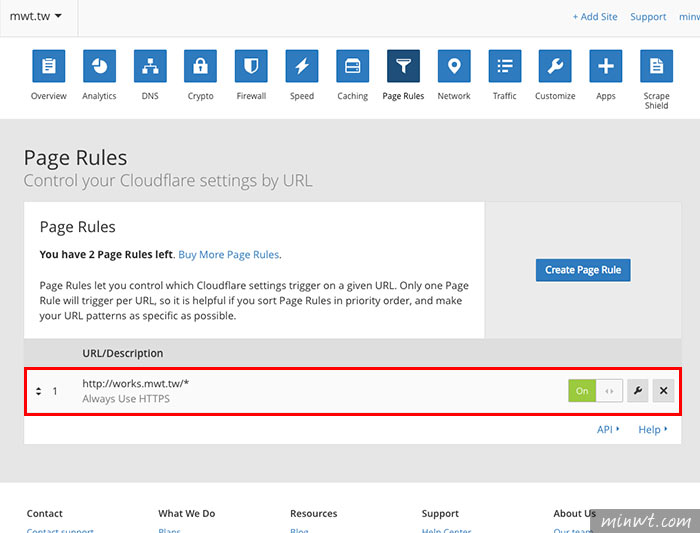This screenshot has width=700, height=533.
Task: Open the Crypto padlock icon
Action: pyautogui.click(x=200, y=66)
